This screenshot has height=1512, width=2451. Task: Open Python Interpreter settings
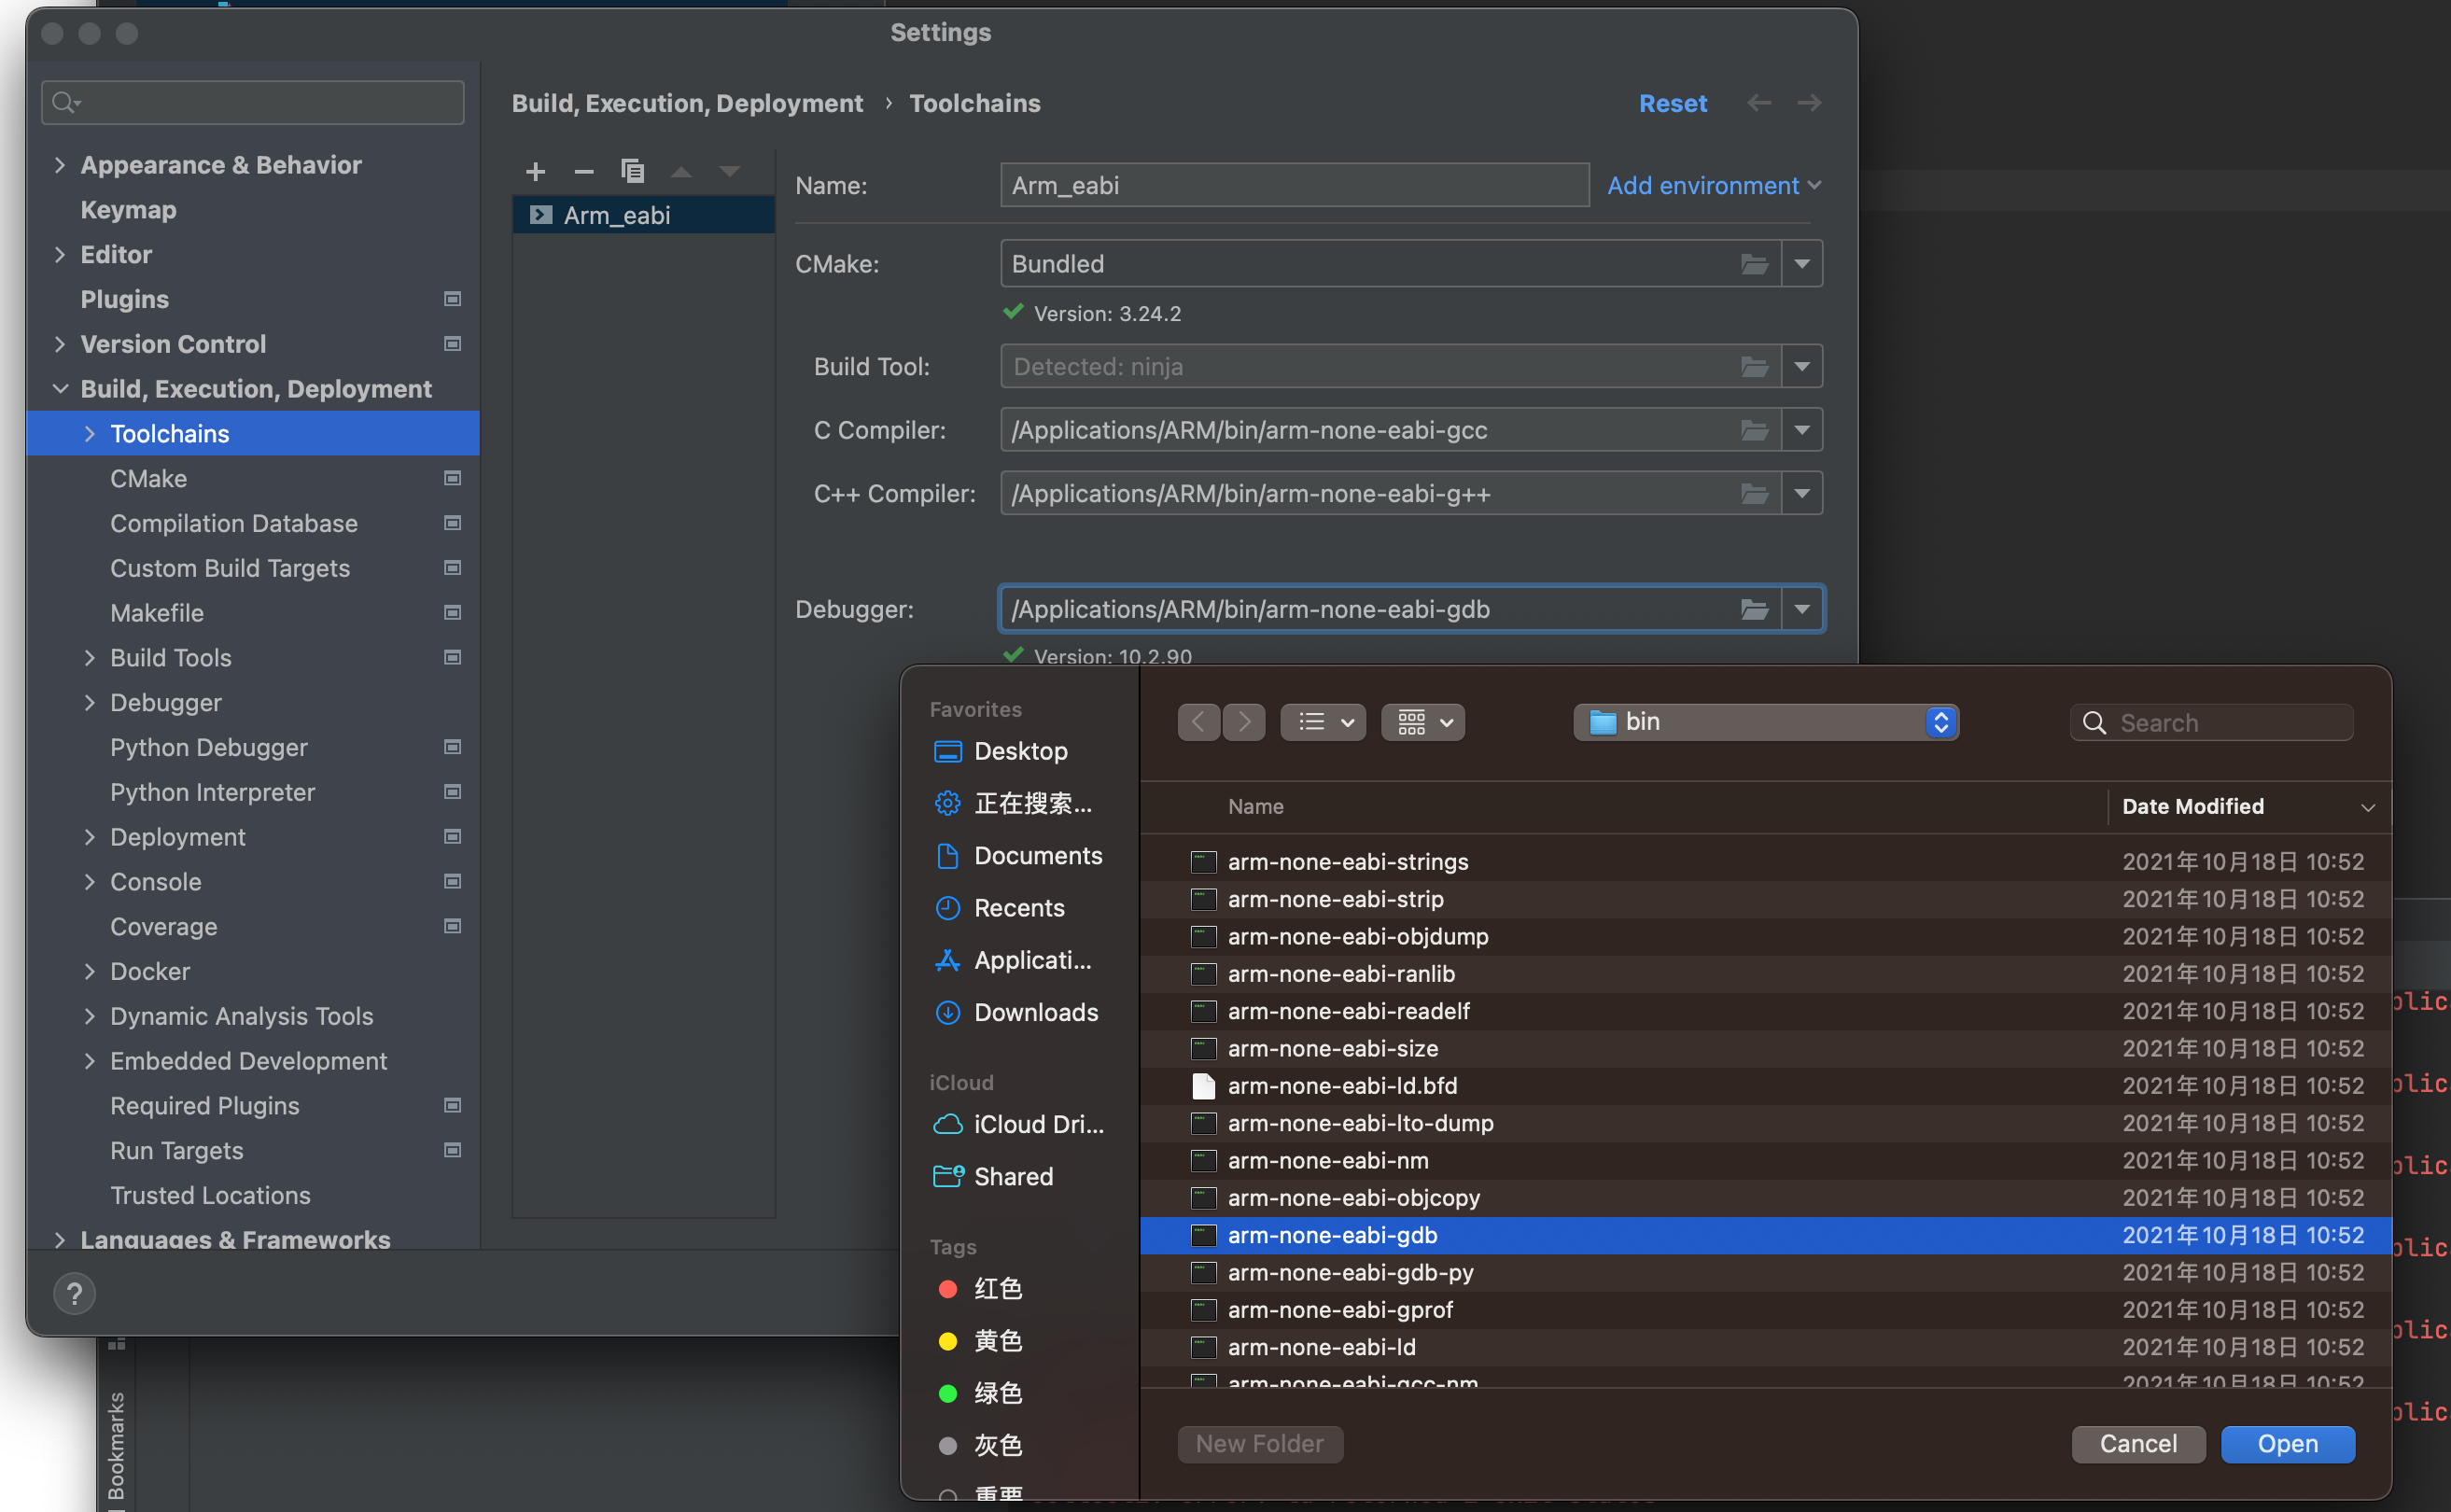(x=212, y=792)
